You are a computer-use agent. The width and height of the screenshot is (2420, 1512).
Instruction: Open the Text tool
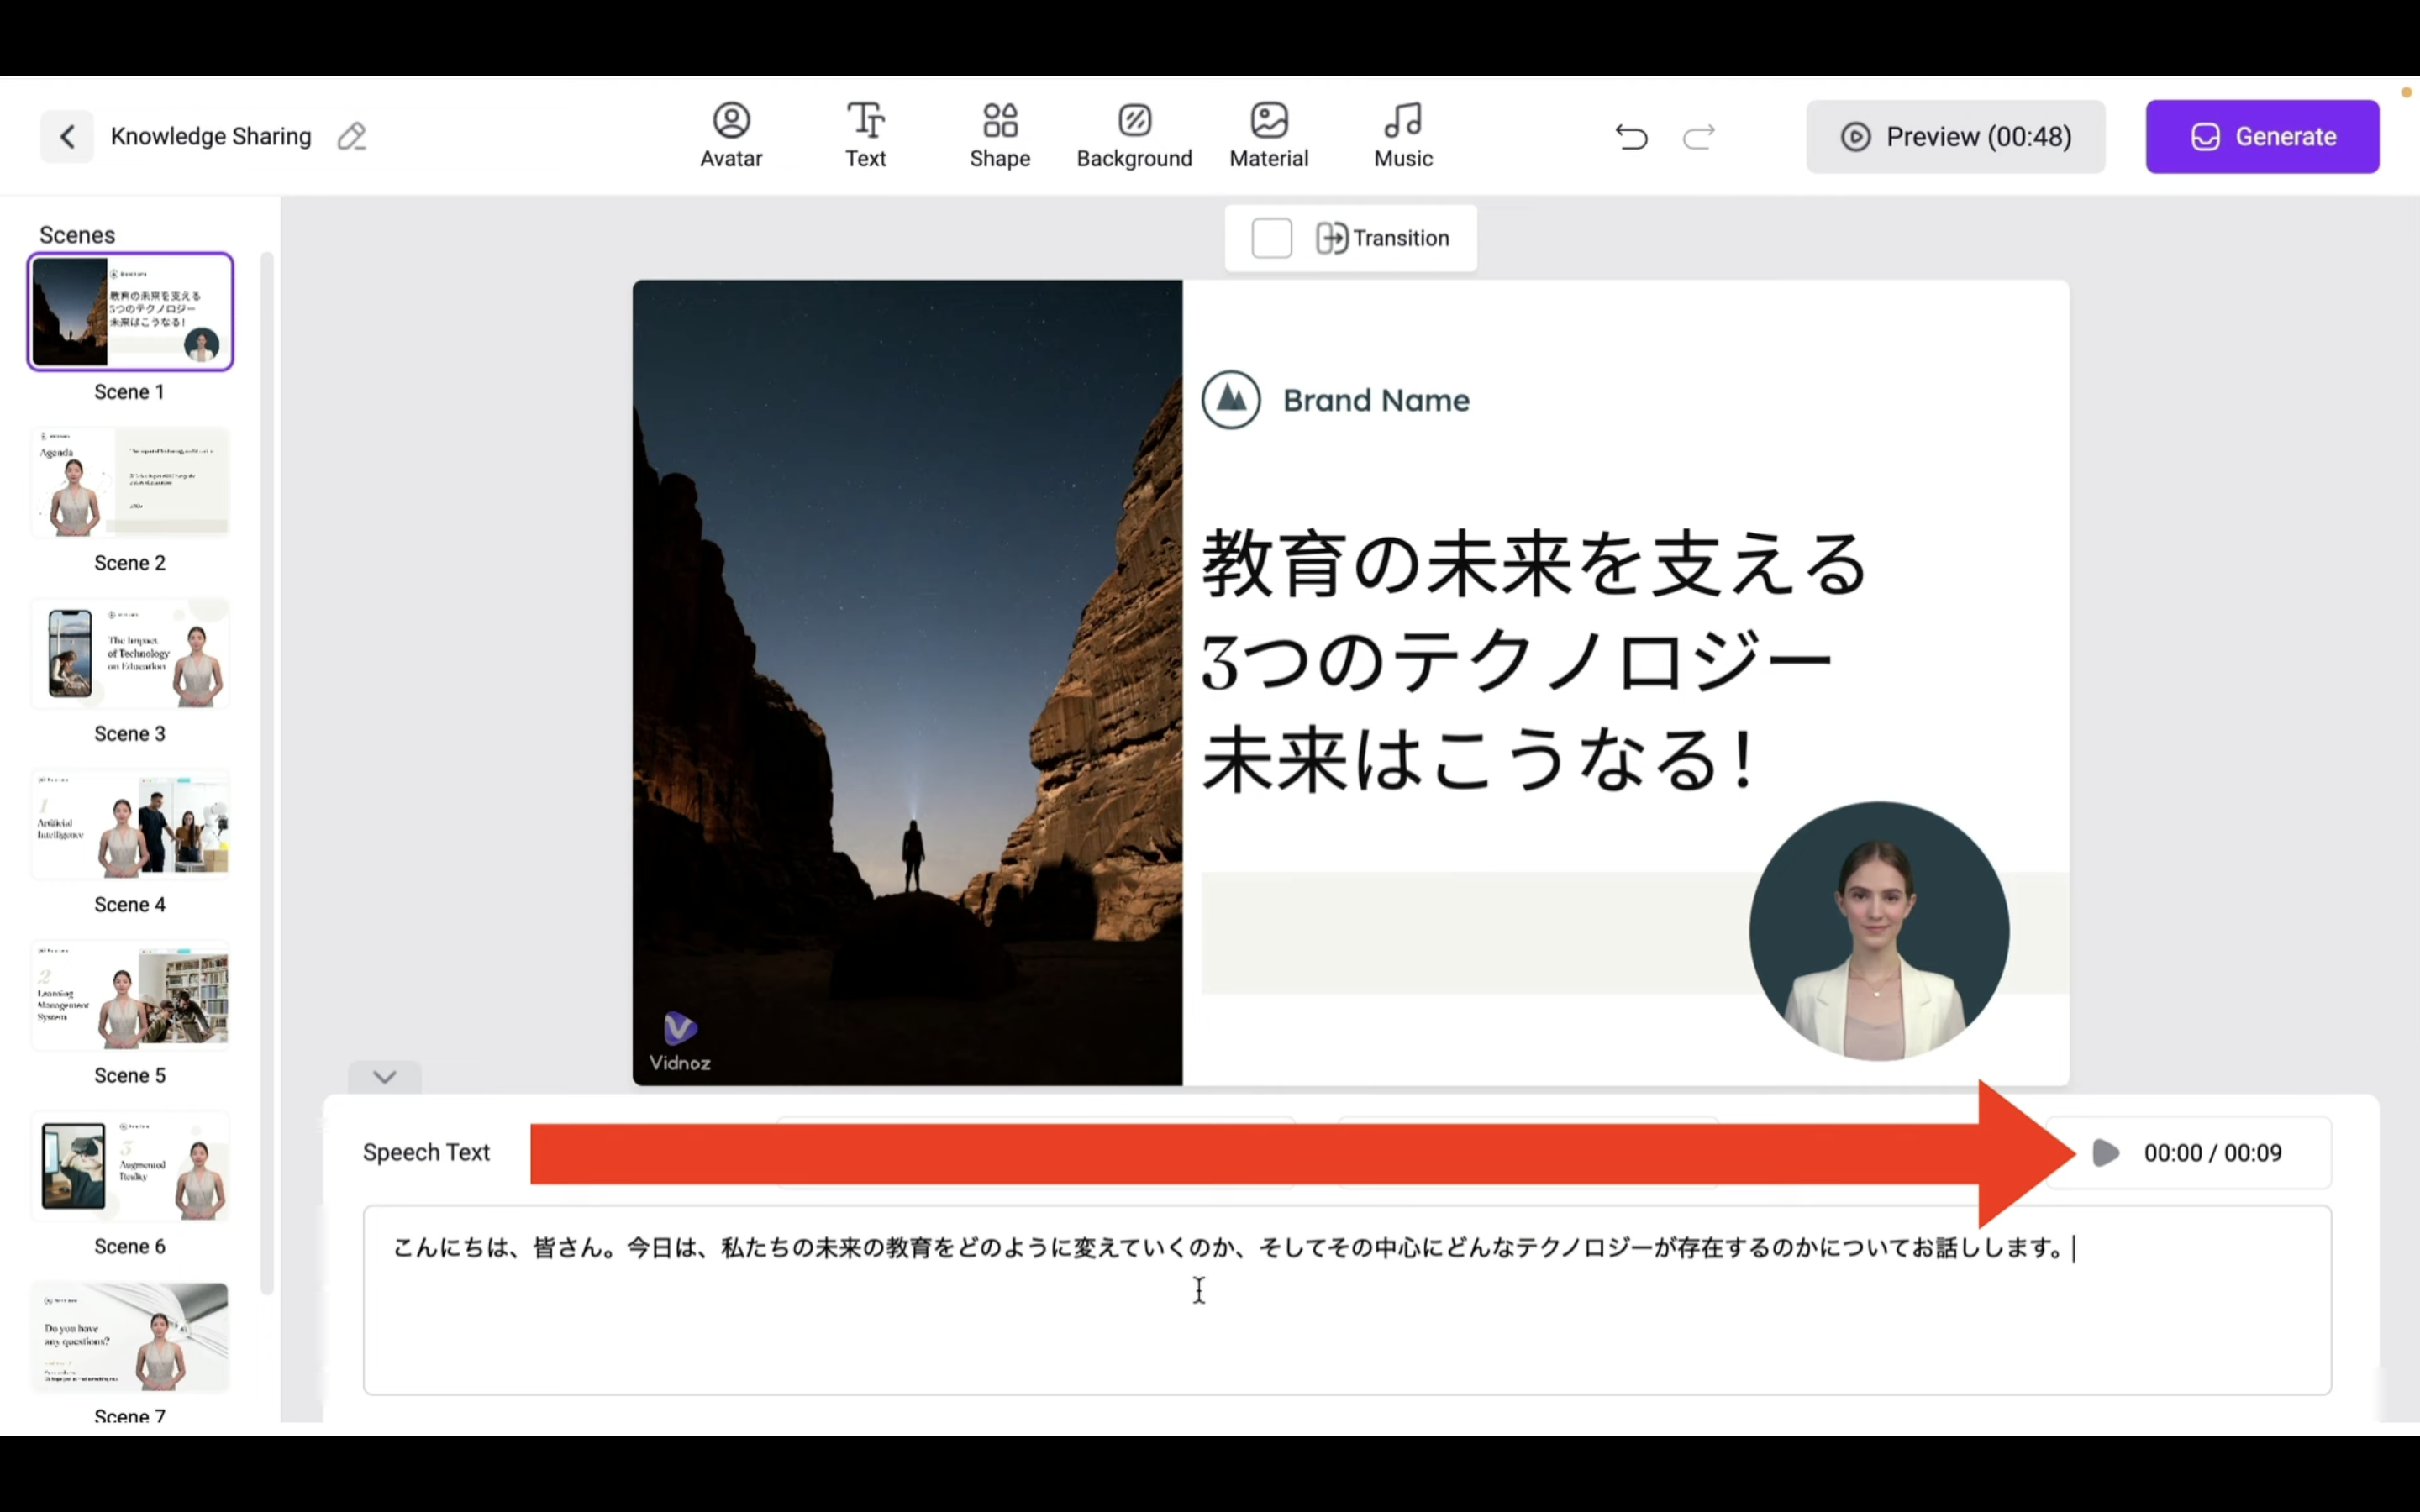click(865, 135)
